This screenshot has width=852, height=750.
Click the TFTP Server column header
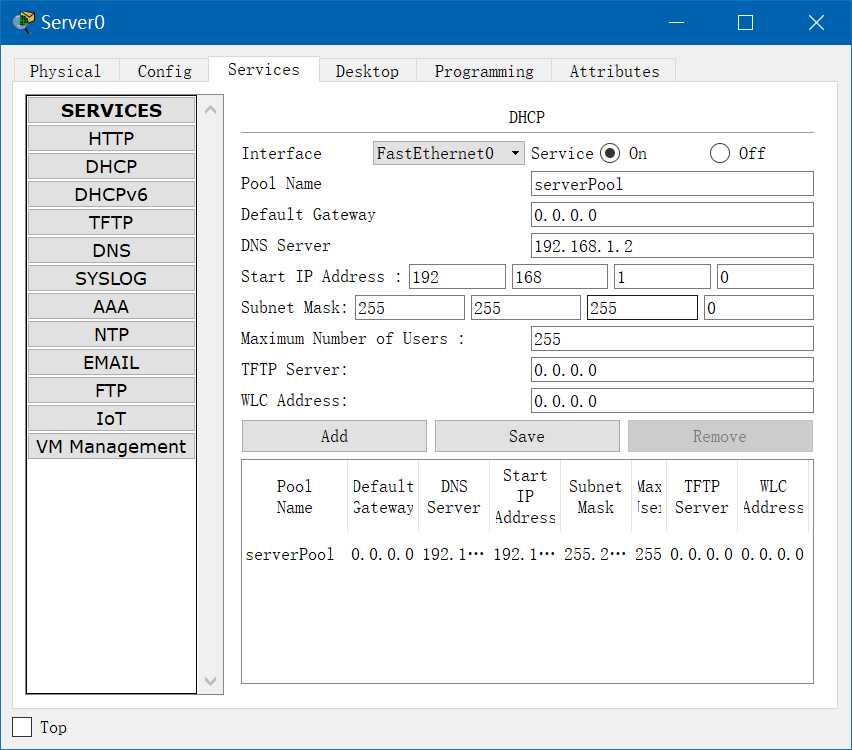click(702, 496)
